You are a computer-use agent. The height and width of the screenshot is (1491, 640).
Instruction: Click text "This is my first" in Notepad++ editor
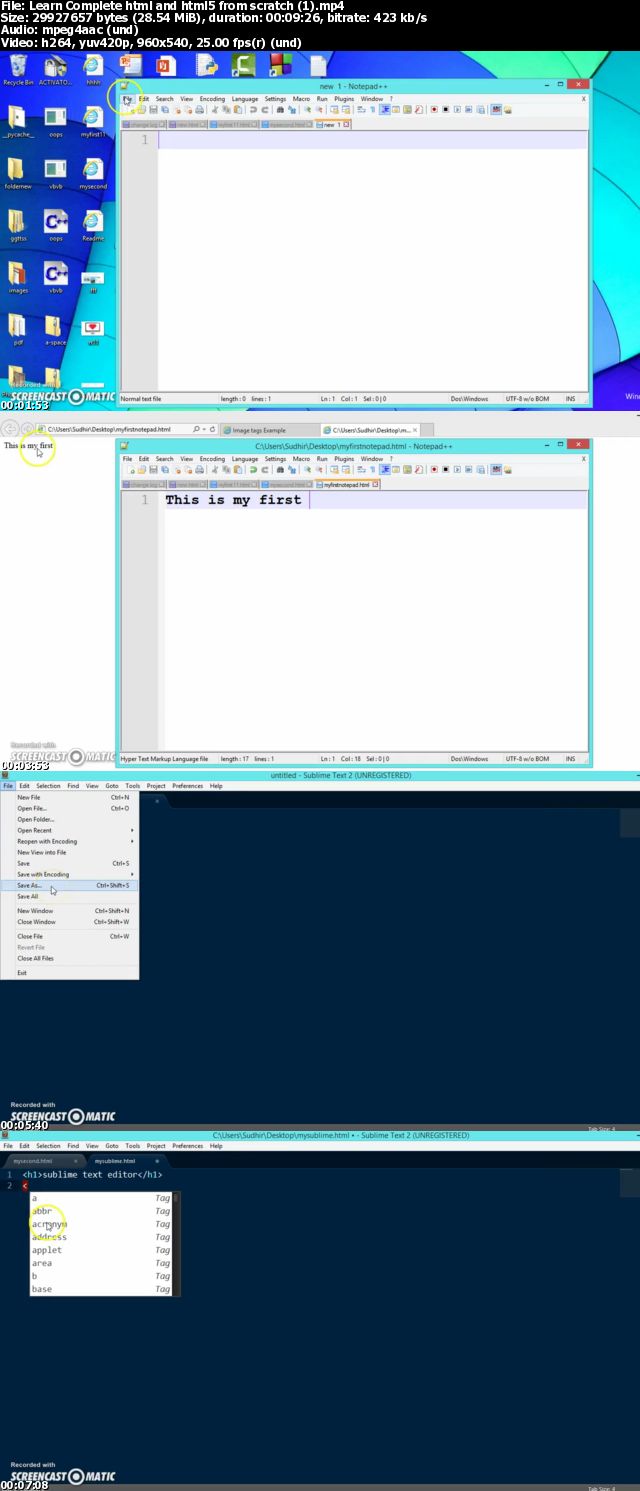tap(233, 500)
